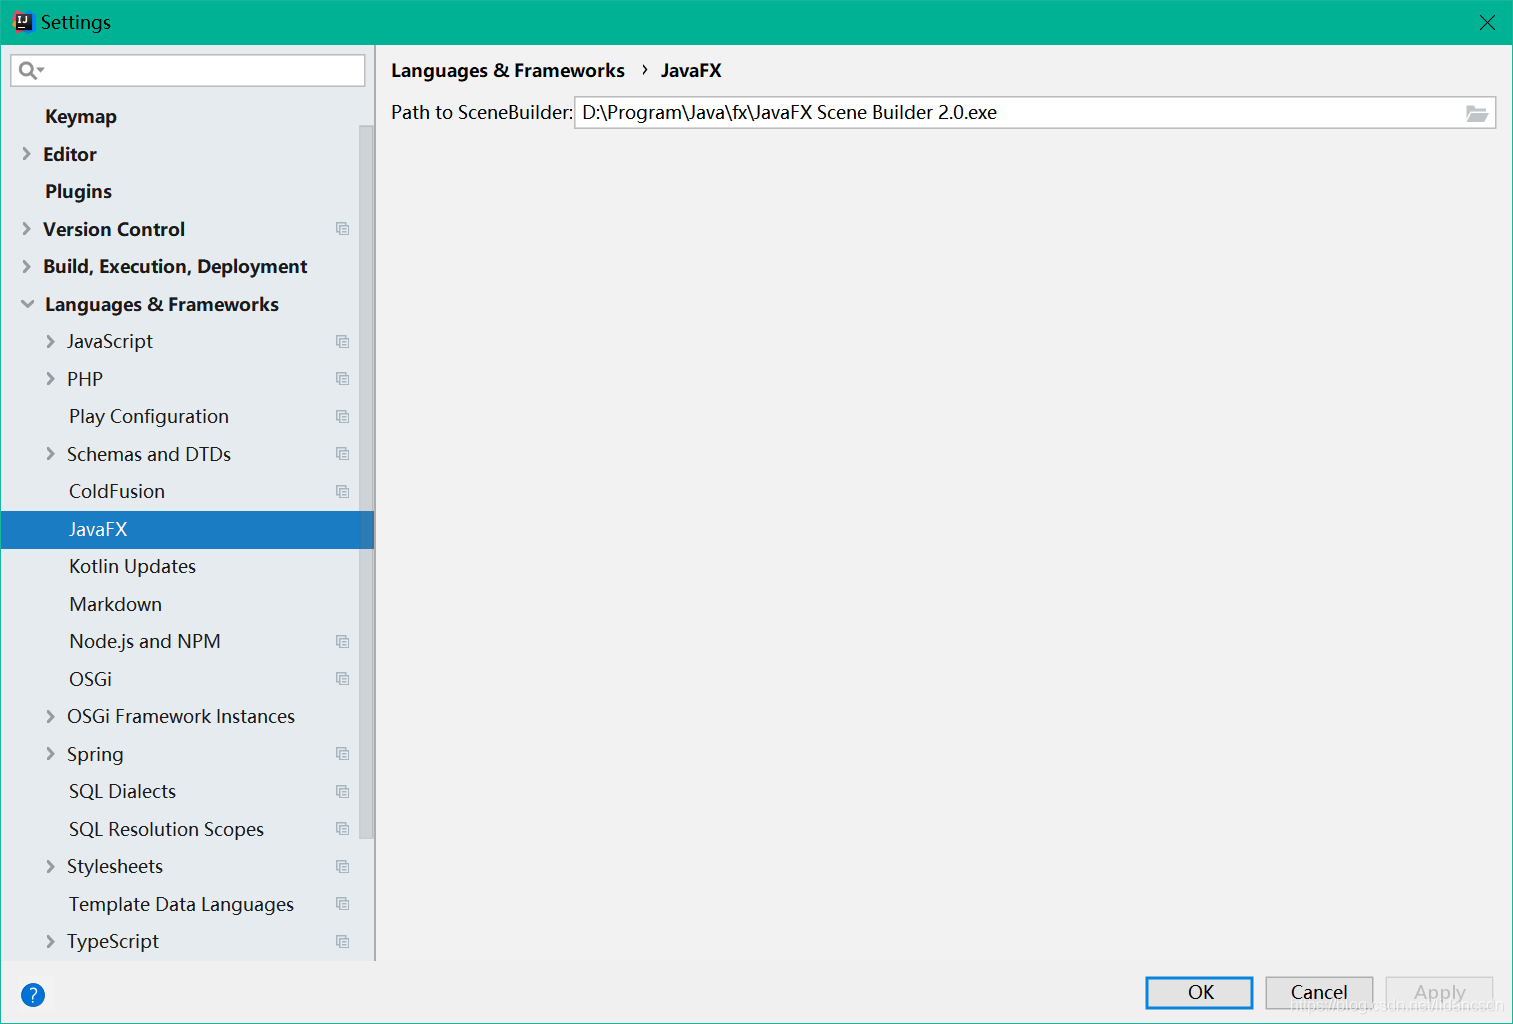Close the Settings dialog window

(1487, 22)
